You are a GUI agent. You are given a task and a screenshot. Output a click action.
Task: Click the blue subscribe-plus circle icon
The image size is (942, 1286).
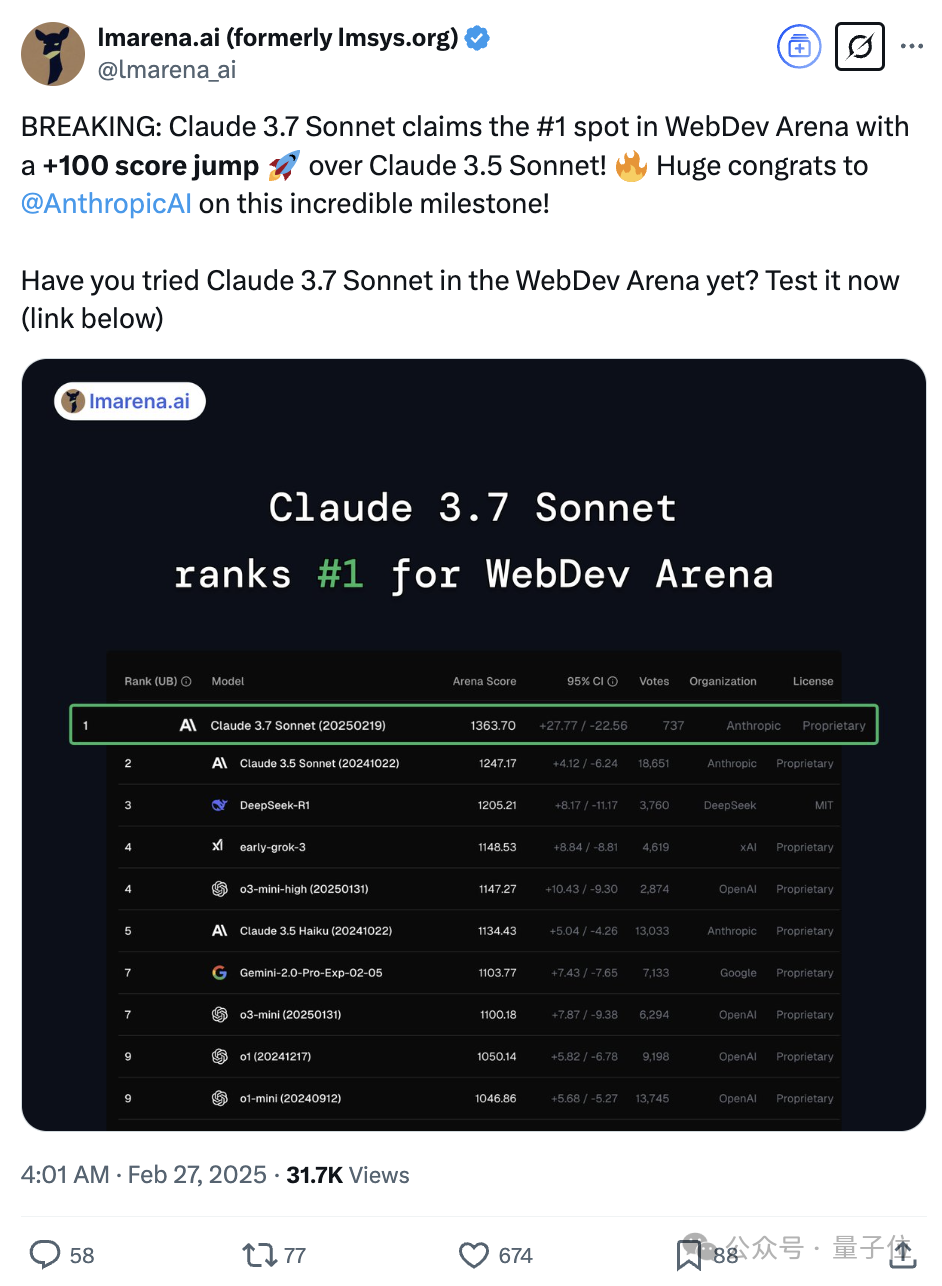(799, 46)
